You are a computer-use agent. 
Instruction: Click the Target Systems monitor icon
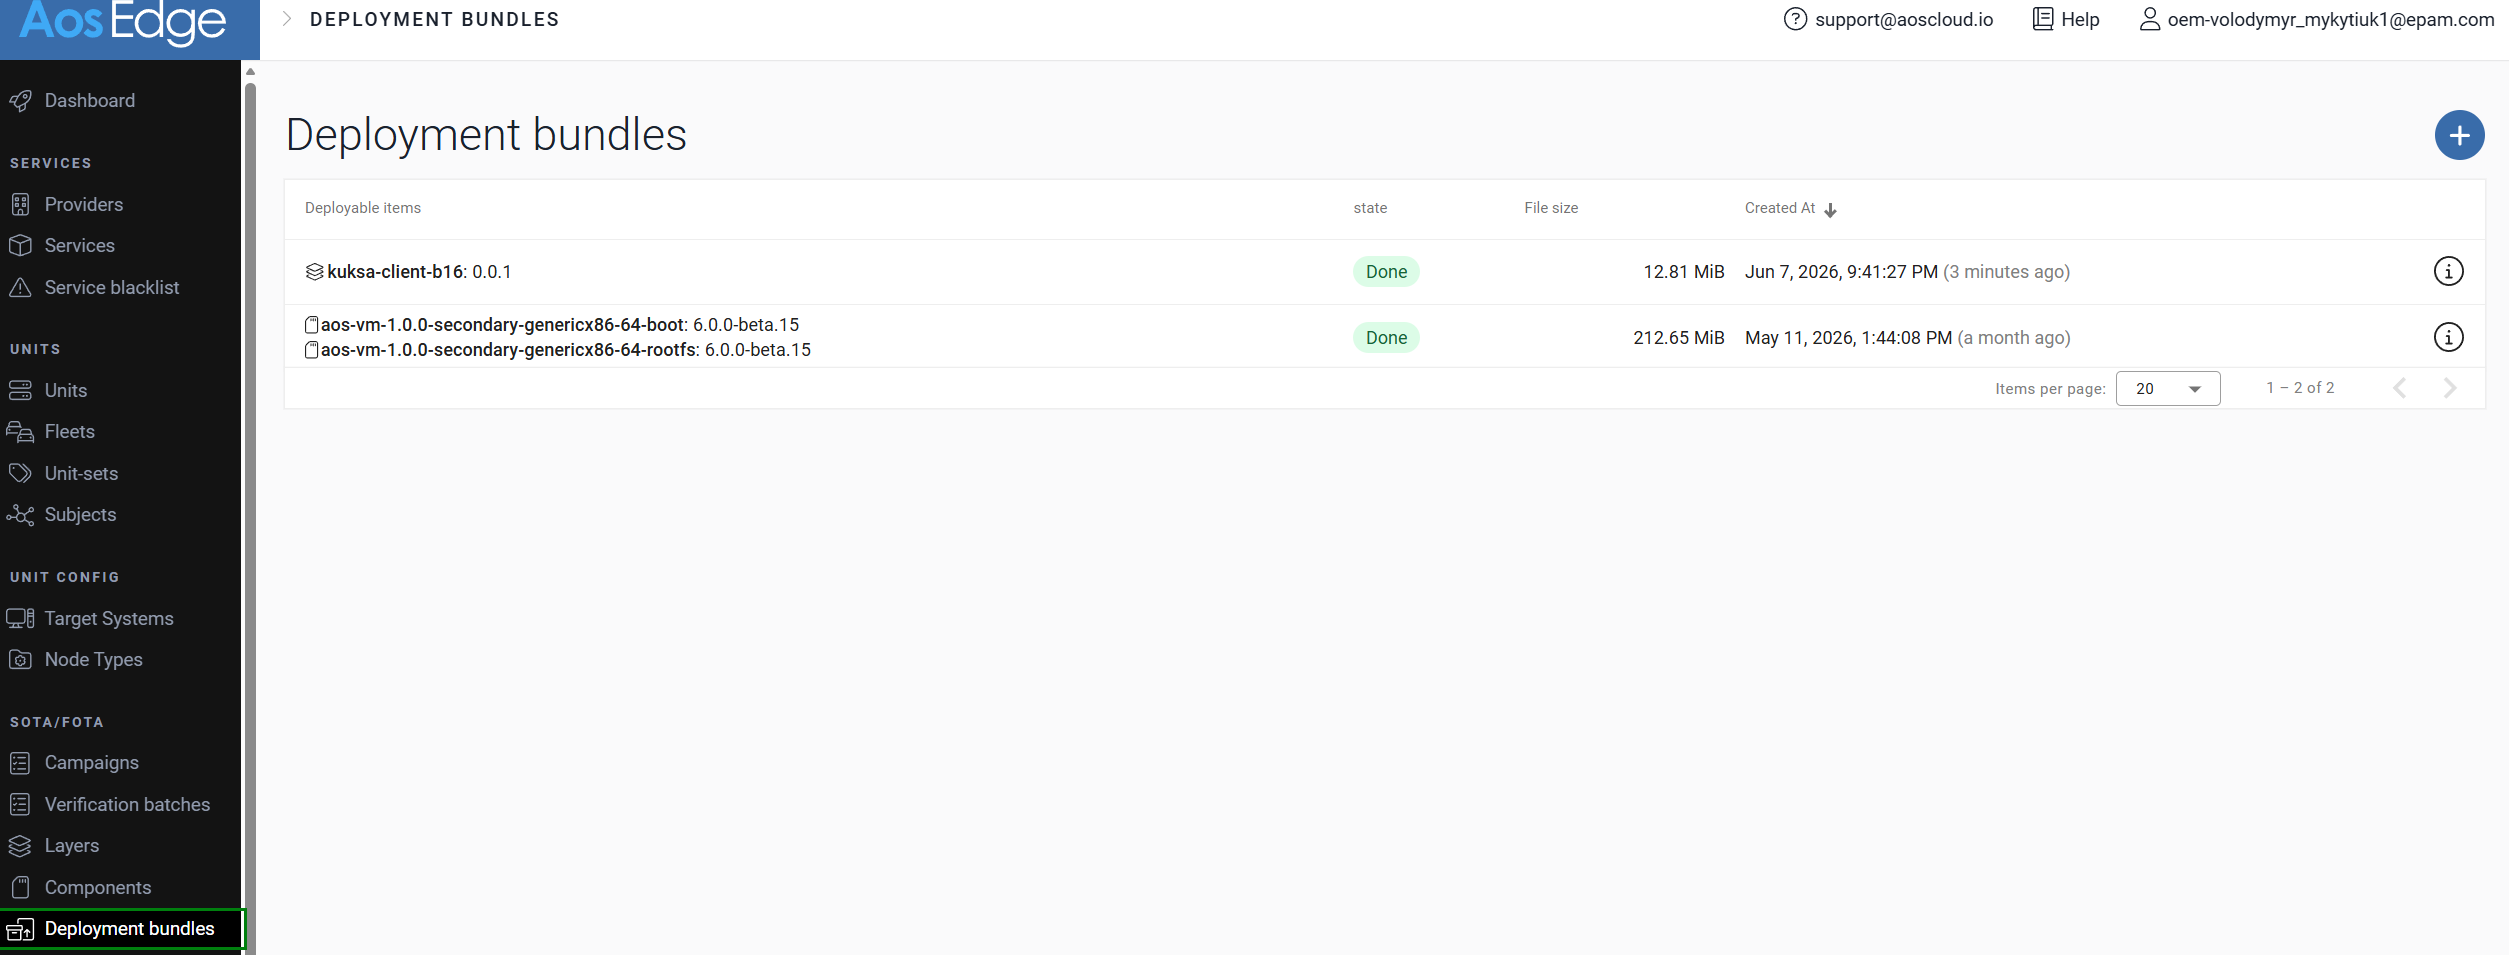pyautogui.click(x=20, y=619)
